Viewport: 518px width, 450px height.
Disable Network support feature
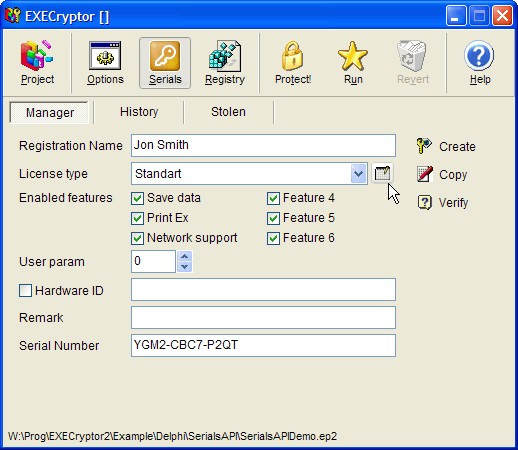point(137,238)
